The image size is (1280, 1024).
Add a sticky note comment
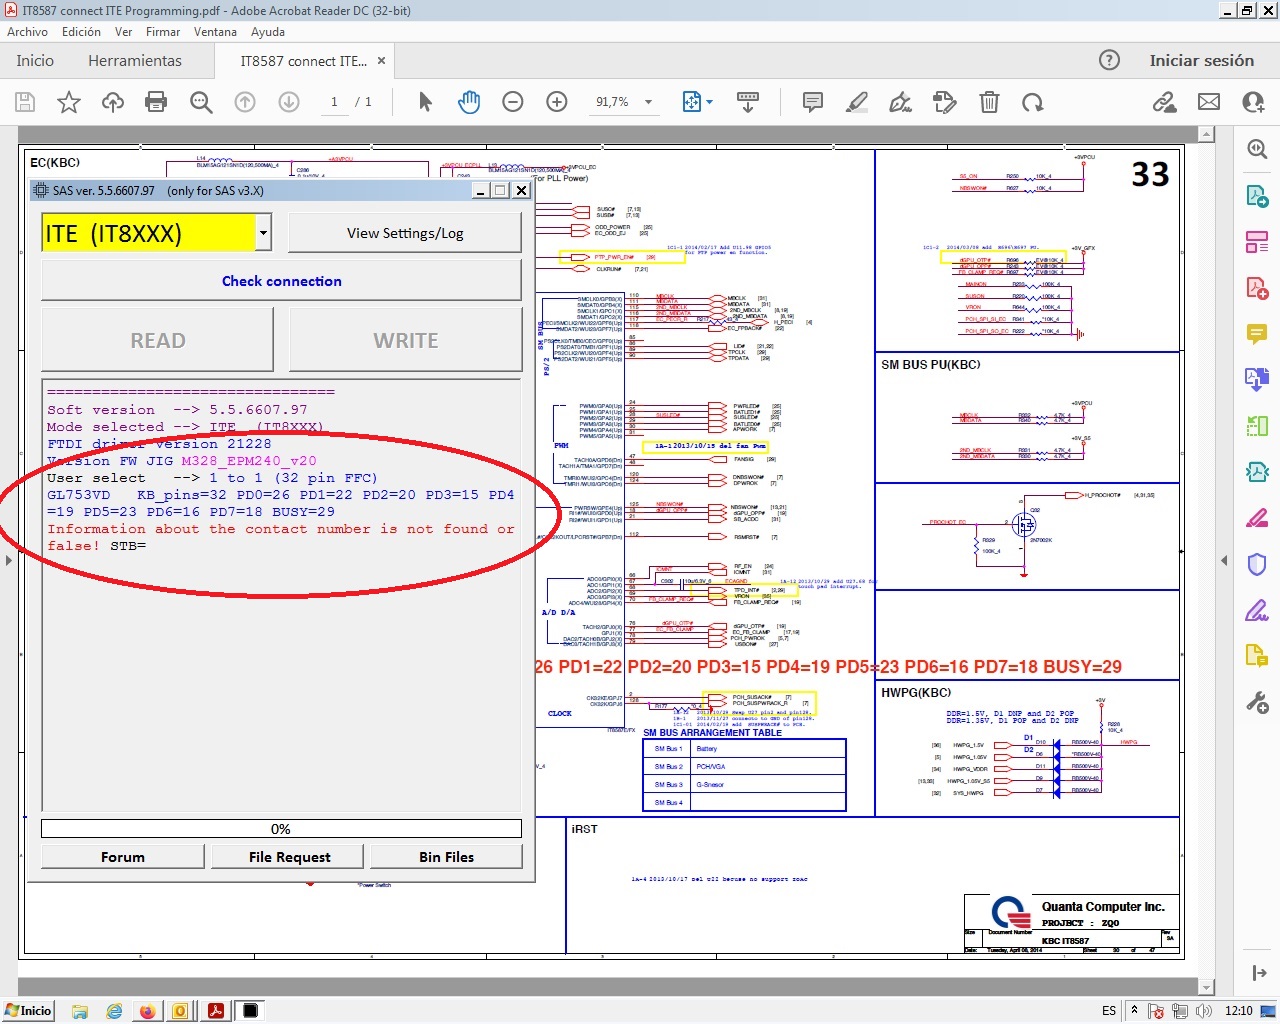click(x=813, y=102)
